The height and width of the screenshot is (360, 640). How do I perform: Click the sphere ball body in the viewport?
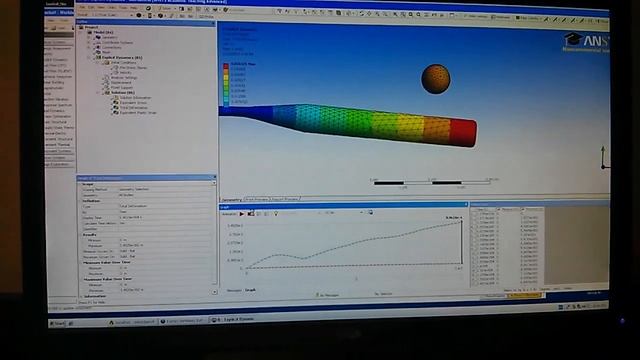coord(436,79)
